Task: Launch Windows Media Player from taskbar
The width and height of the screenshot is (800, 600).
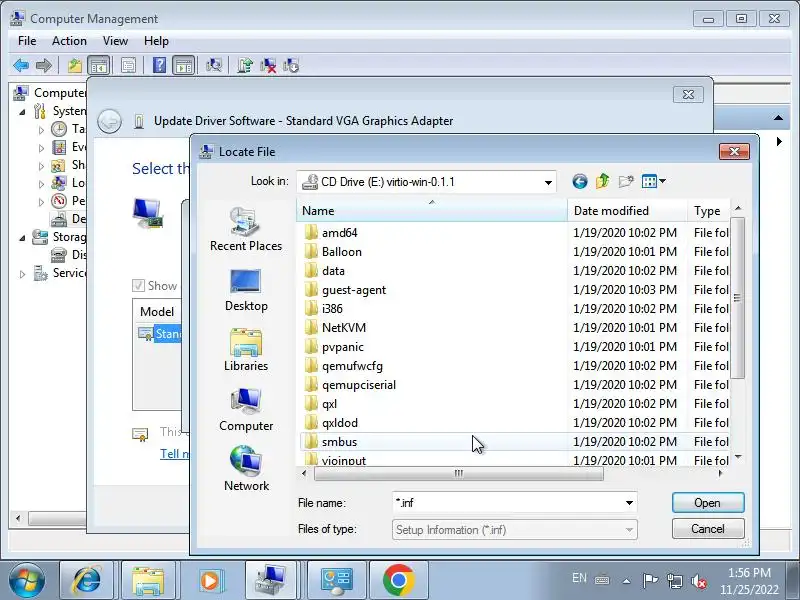Action: tap(210, 580)
